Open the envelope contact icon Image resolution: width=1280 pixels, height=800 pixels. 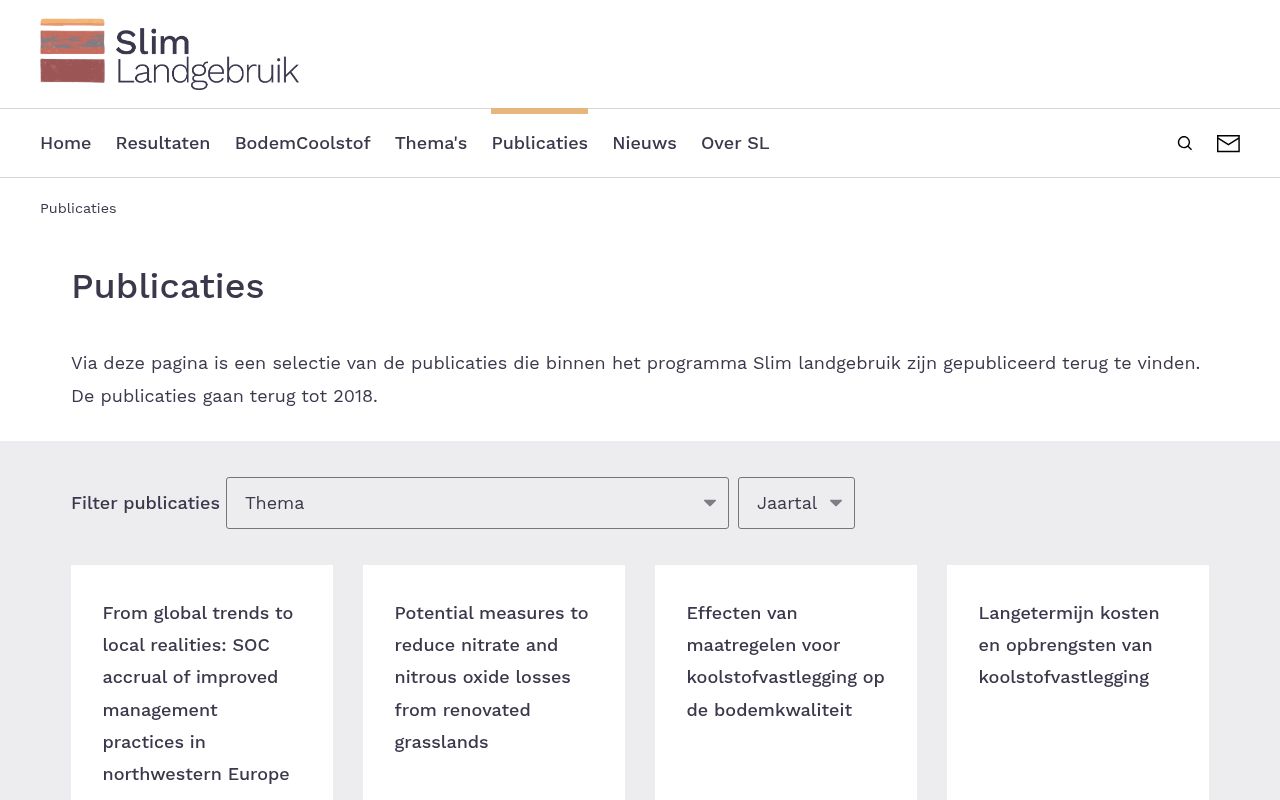click(x=1228, y=143)
